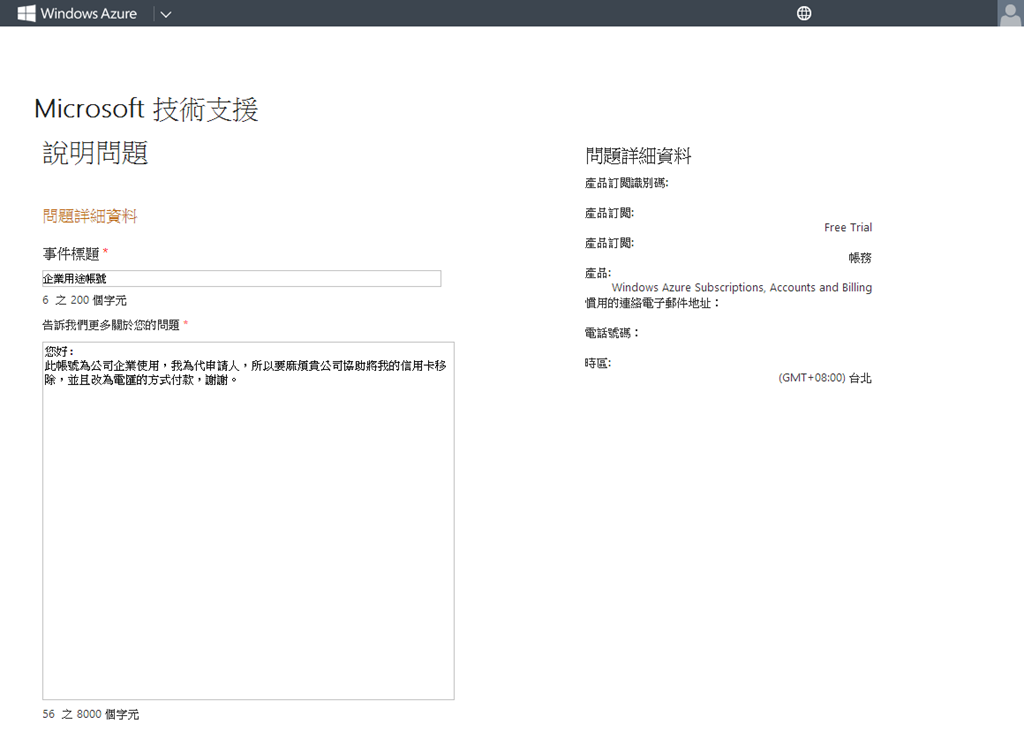Open the user account avatar icon

pyautogui.click(x=1010, y=14)
